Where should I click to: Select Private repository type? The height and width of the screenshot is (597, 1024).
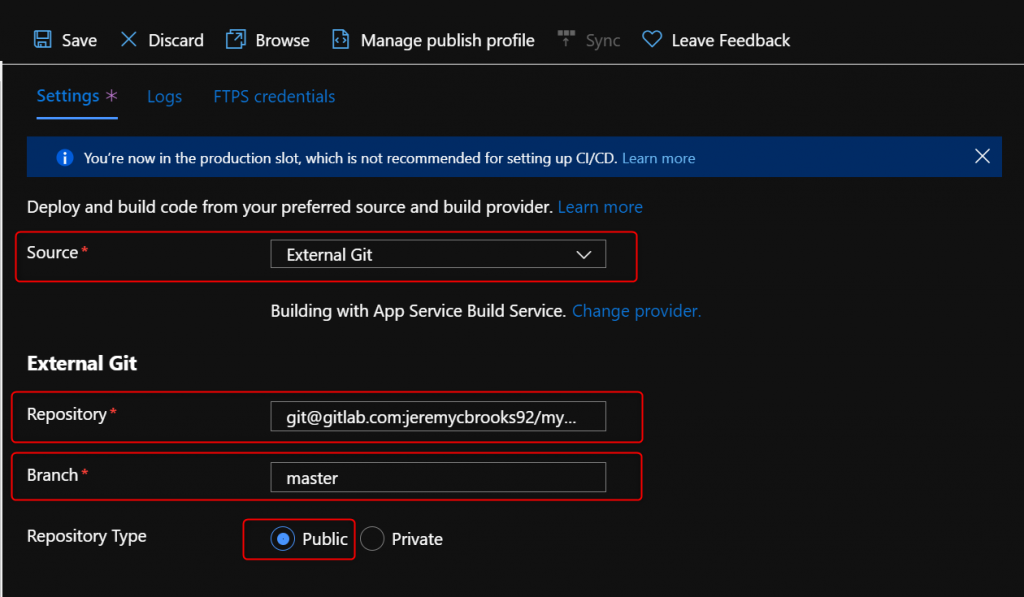[372, 539]
